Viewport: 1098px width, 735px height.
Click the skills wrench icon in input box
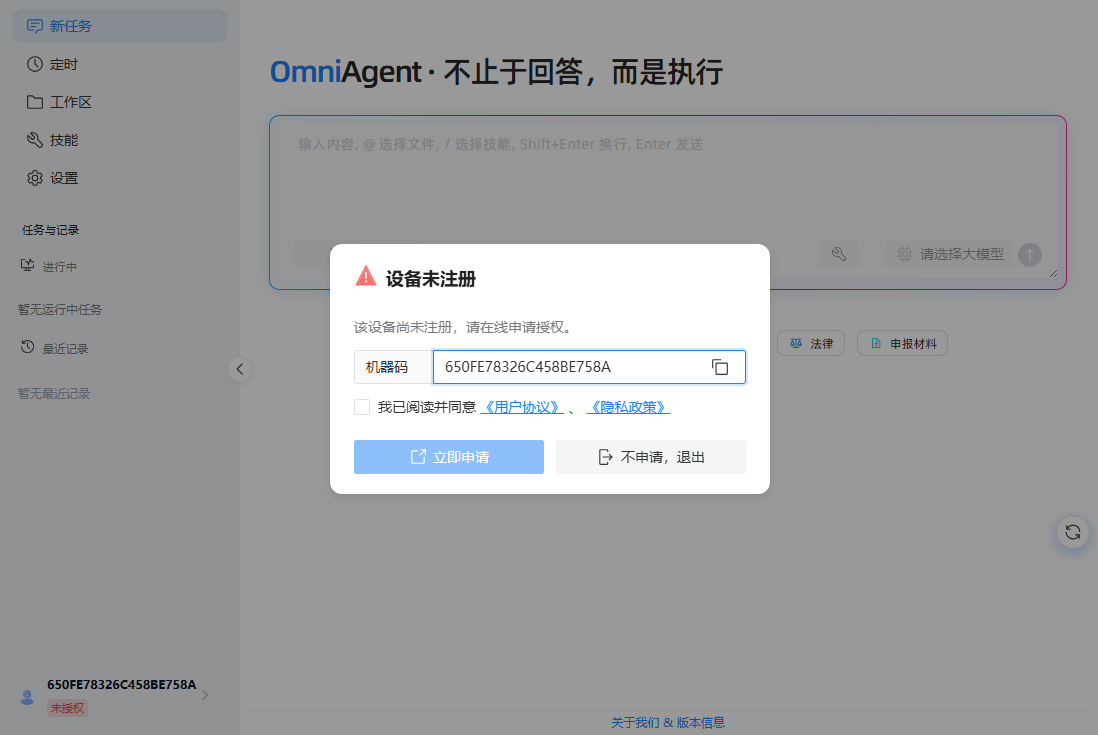pos(839,254)
